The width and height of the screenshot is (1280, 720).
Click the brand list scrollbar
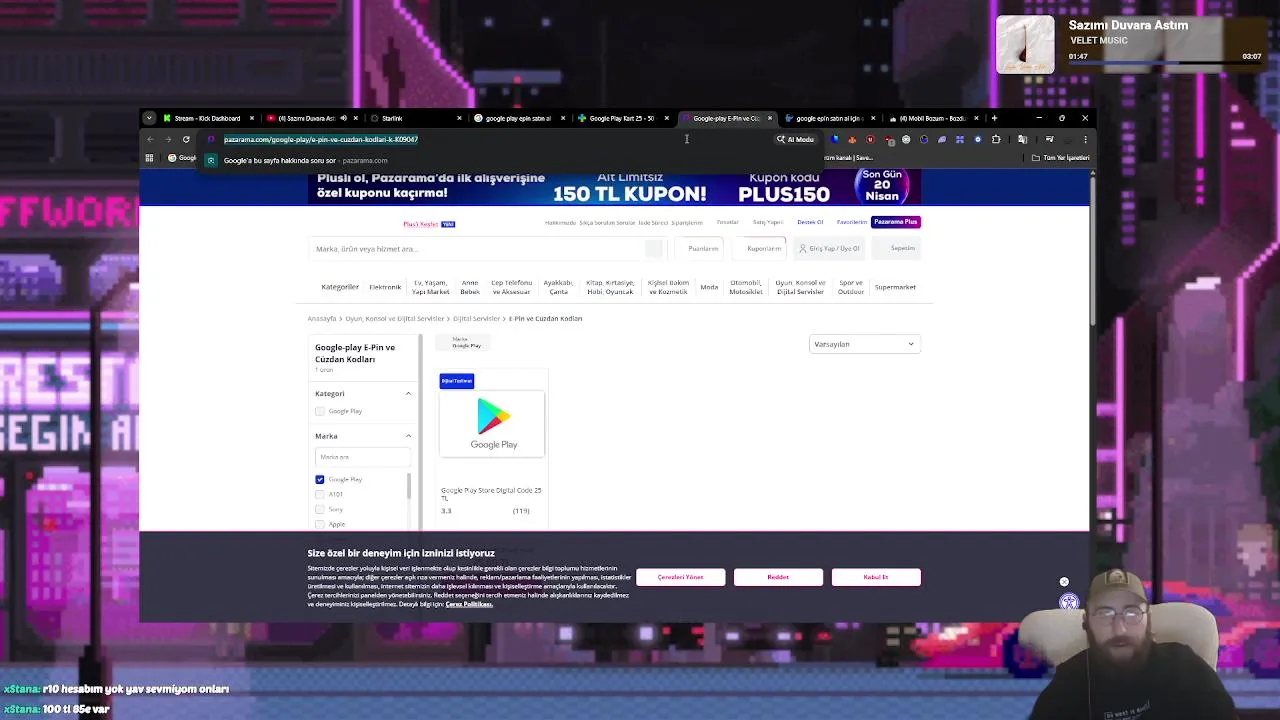click(x=408, y=486)
